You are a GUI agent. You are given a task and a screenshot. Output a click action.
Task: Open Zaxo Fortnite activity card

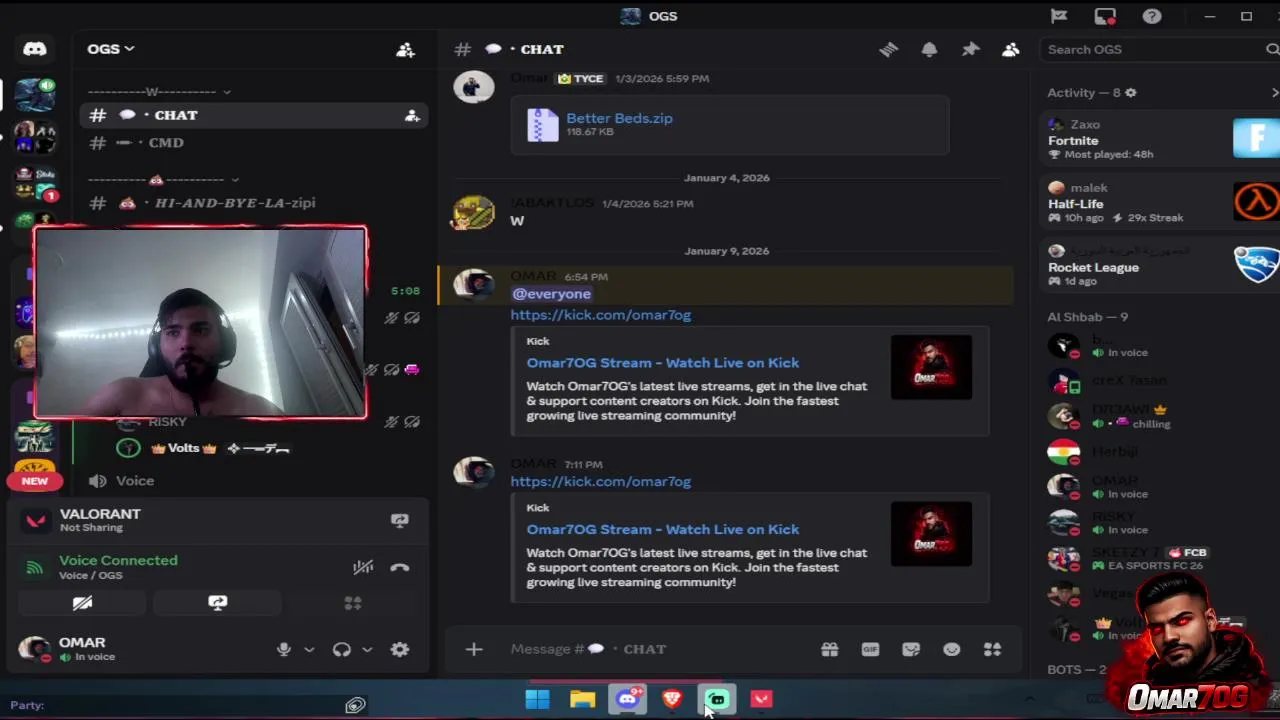coord(1160,139)
